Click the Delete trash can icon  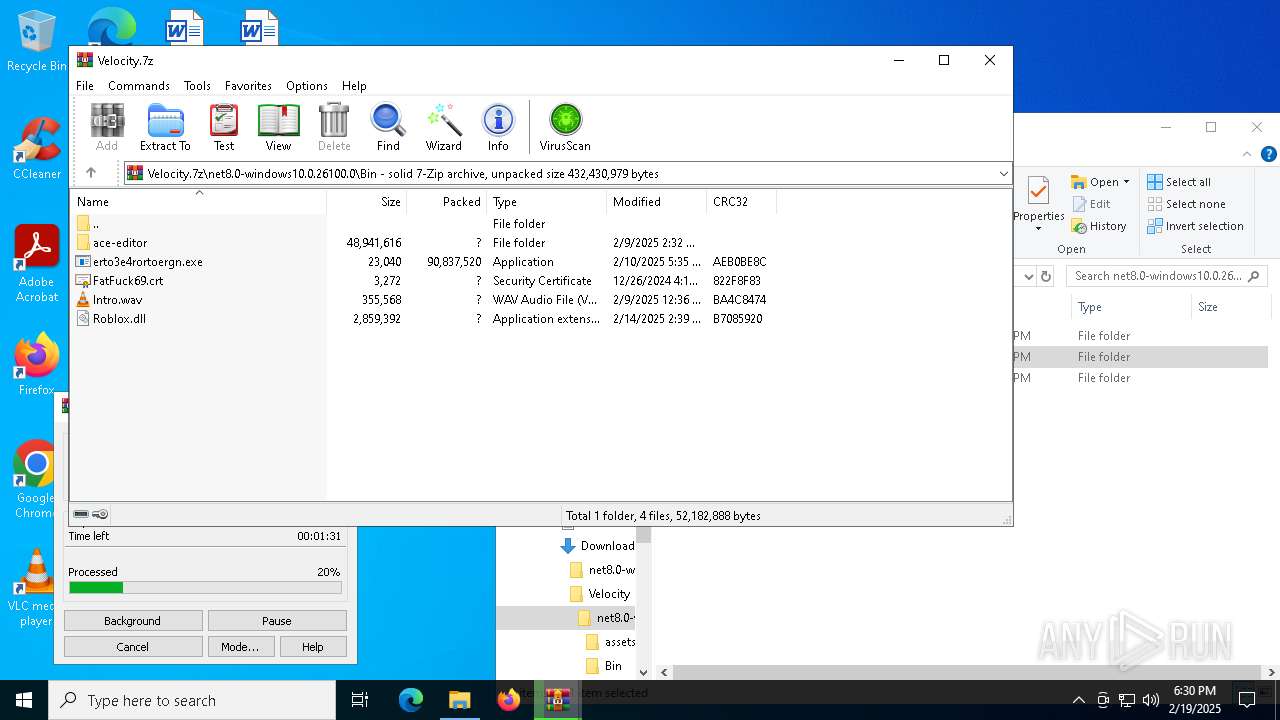334,127
